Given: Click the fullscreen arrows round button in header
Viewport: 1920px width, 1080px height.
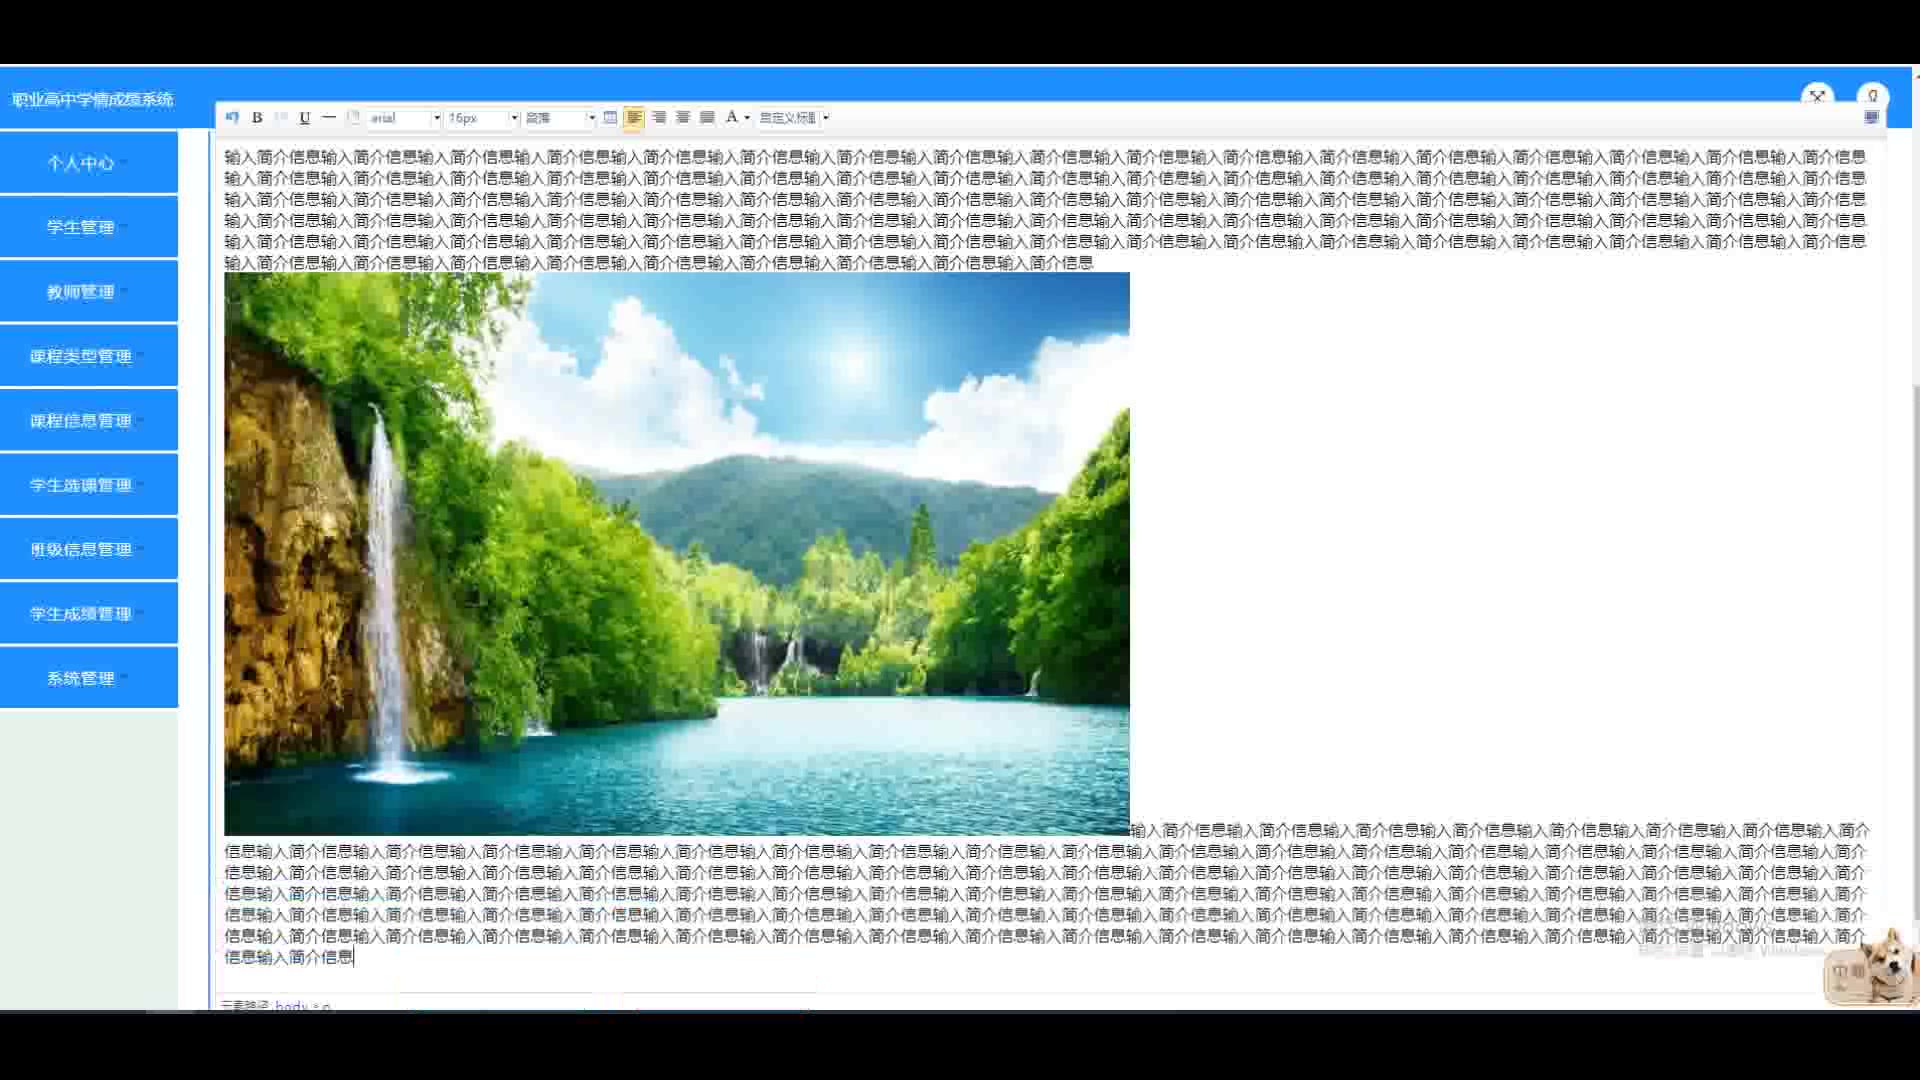Looking at the screenshot, I should pos(1817,97).
